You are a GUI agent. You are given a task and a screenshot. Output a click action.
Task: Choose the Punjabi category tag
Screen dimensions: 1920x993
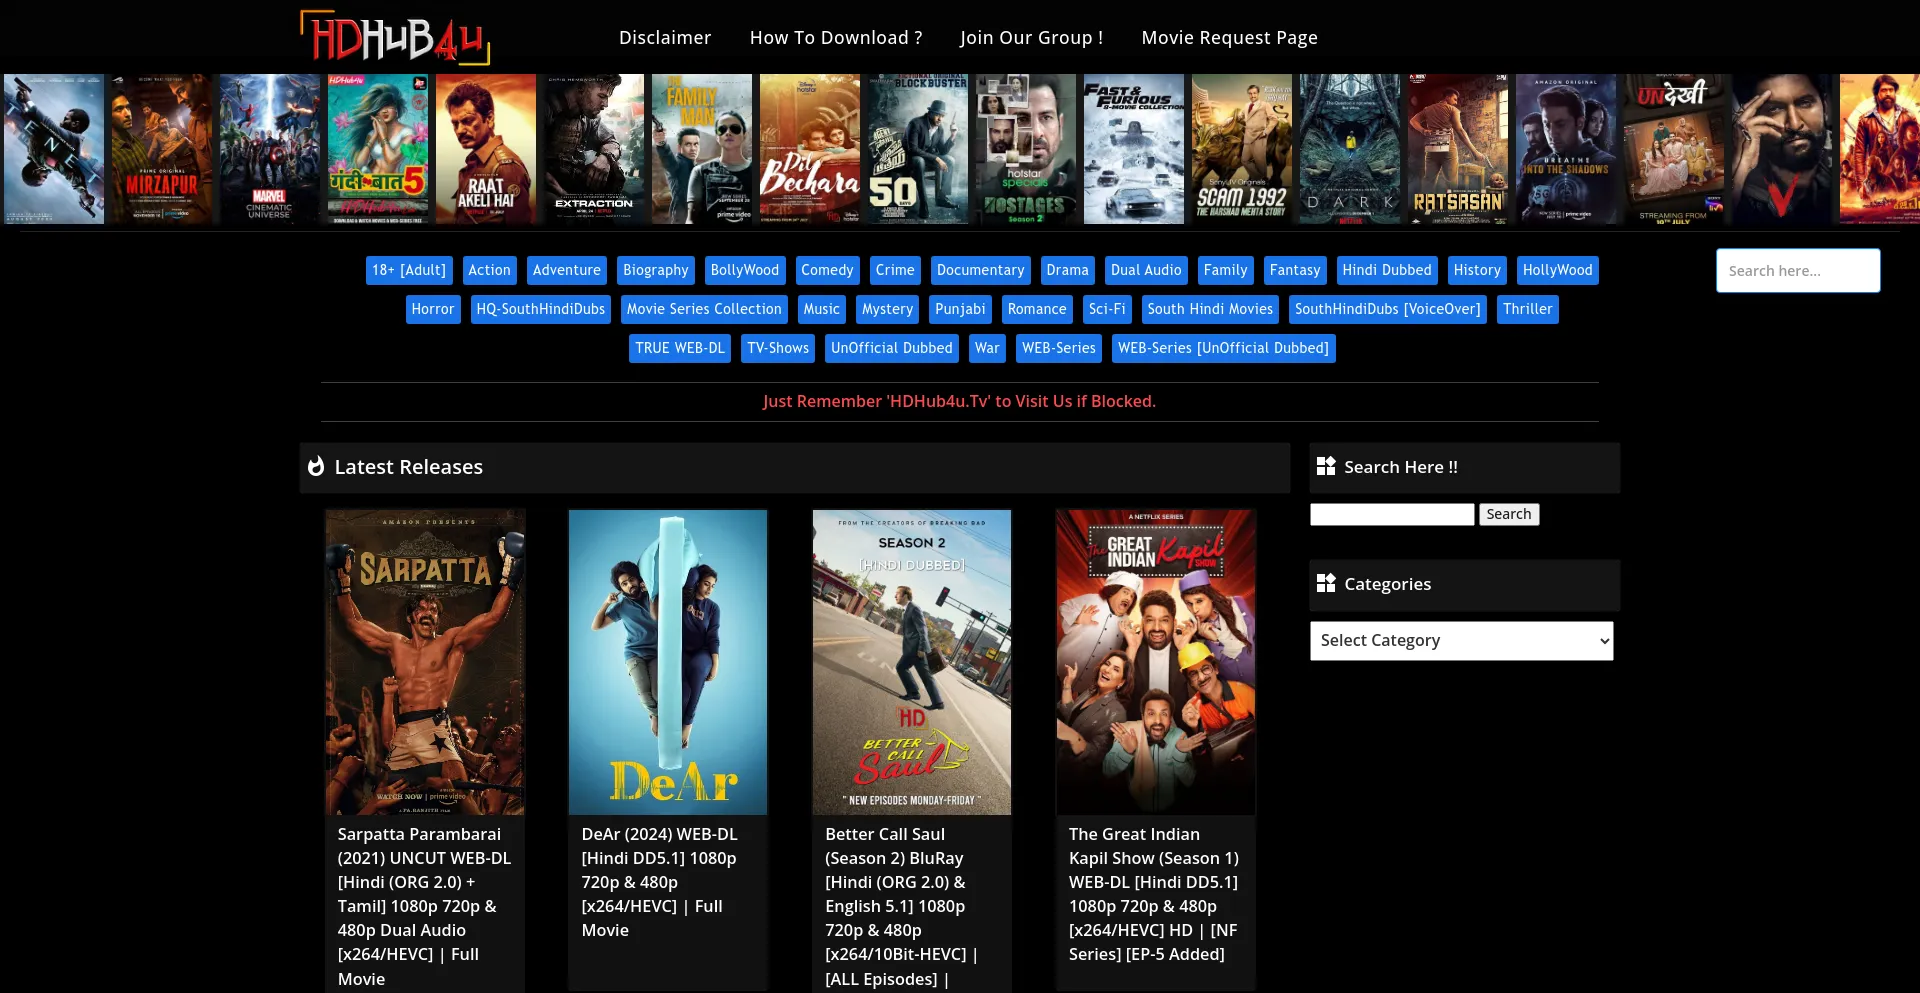[x=960, y=309]
